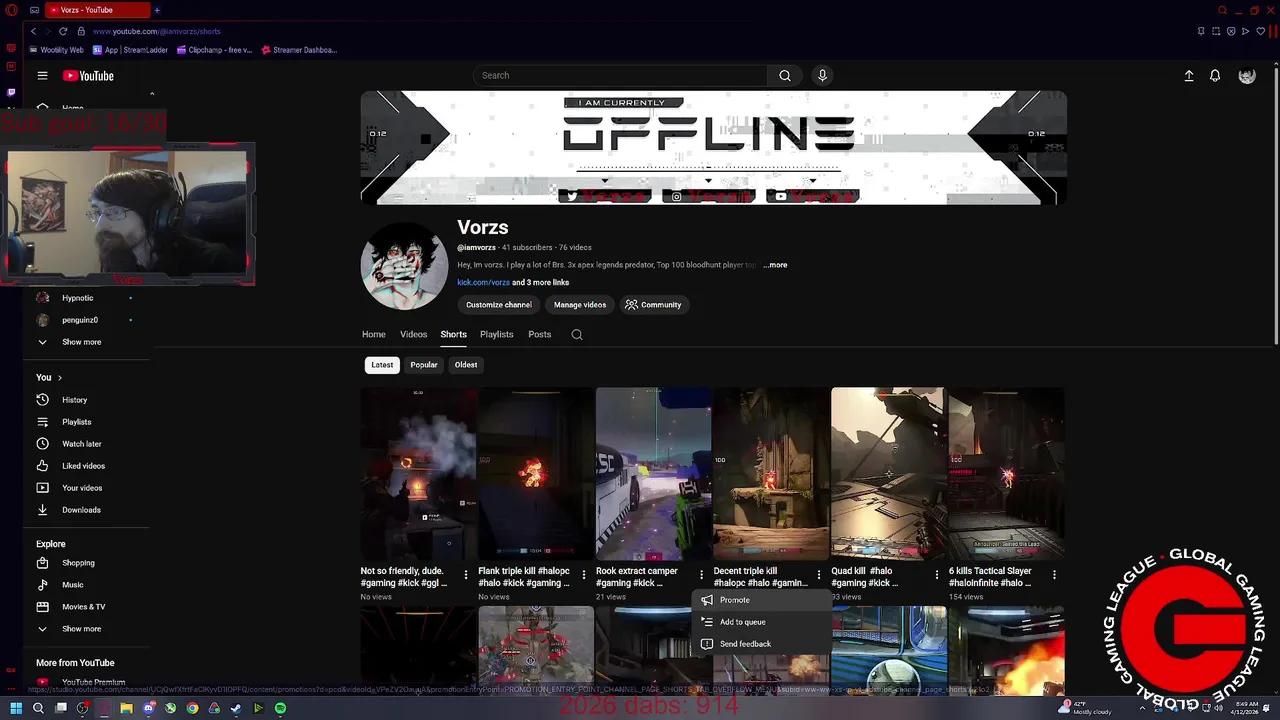
Task: Click the Opera logo menu icon
Action: click(11, 10)
